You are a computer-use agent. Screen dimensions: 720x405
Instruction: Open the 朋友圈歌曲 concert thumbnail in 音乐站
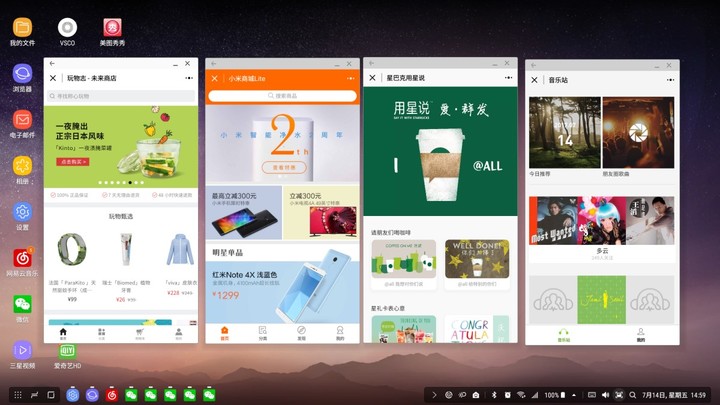click(x=638, y=132)
